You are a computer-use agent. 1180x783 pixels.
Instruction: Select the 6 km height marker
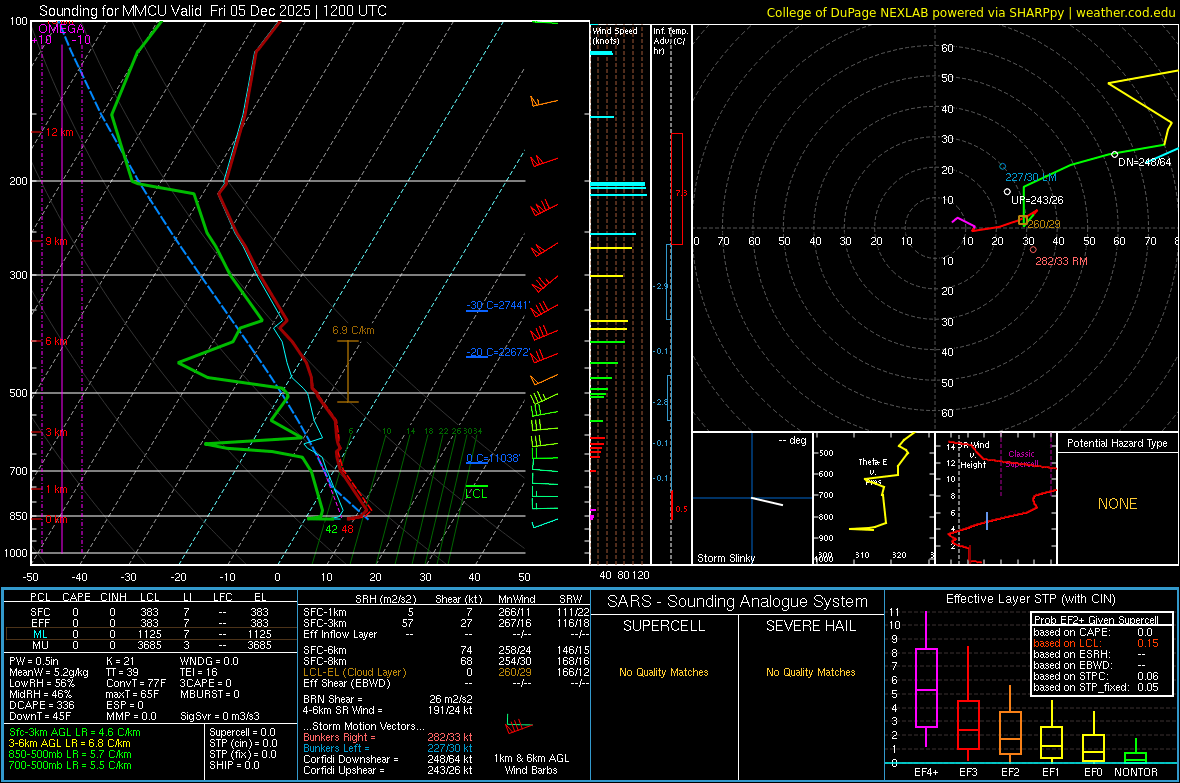click(x=56, y=341)
